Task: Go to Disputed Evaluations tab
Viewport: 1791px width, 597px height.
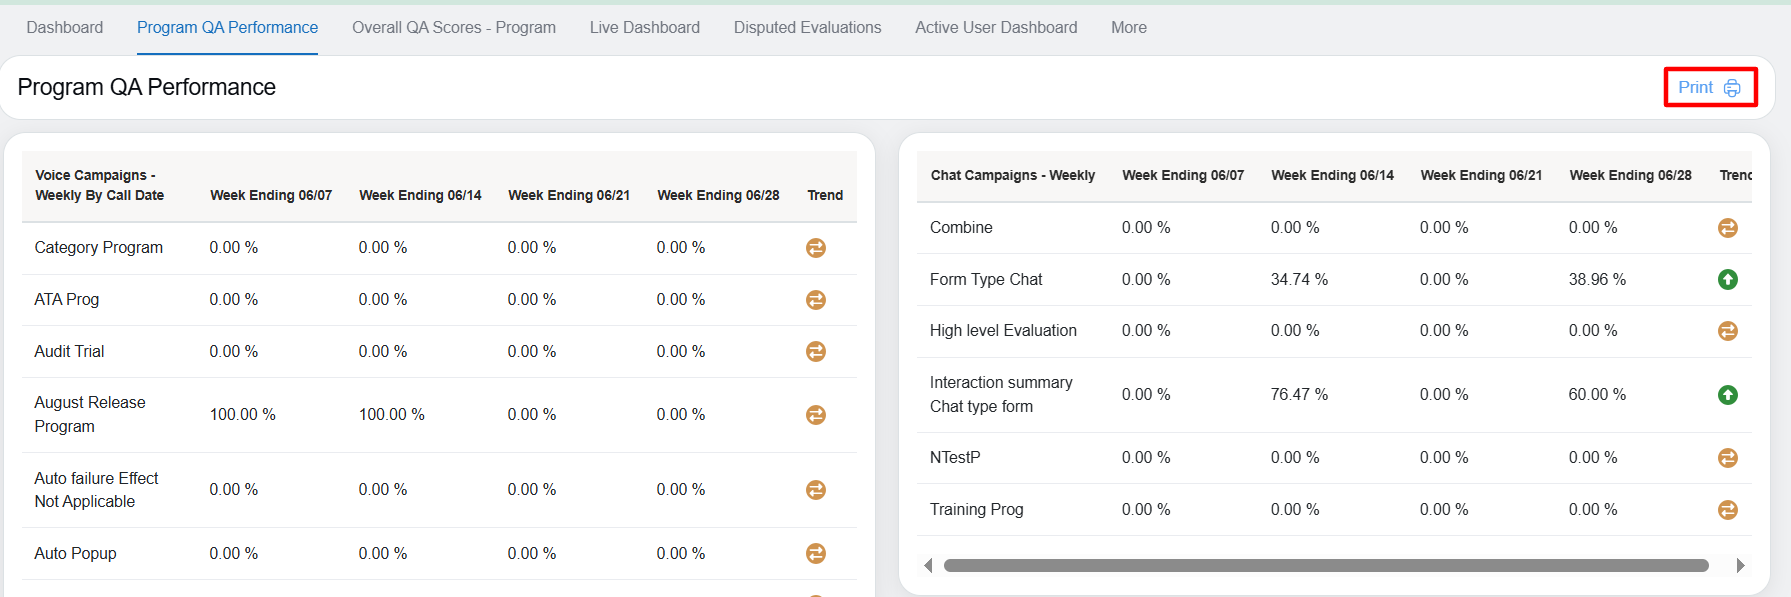Action: click(807, 28)
